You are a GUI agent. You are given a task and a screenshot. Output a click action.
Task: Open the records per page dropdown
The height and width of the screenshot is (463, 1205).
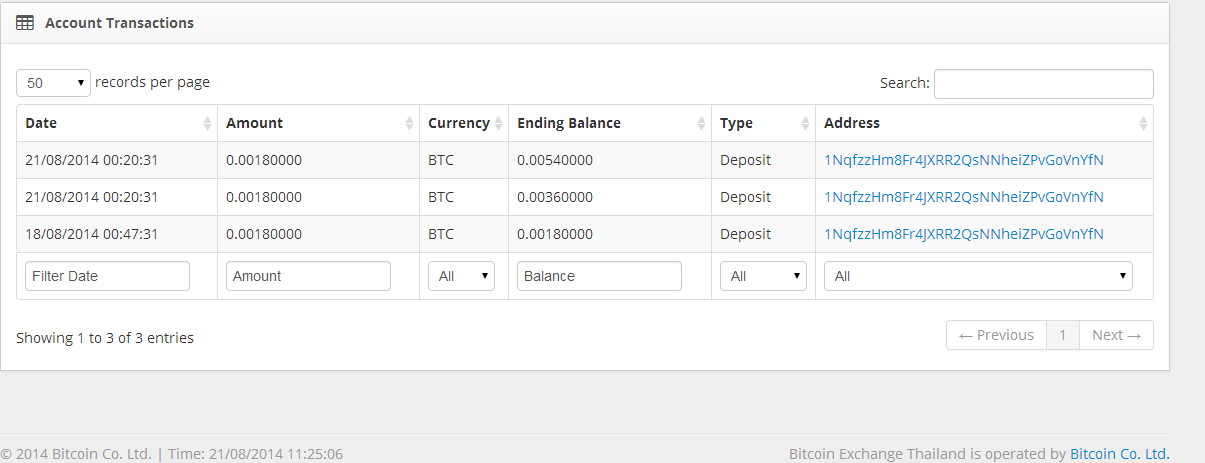(54, 83)
